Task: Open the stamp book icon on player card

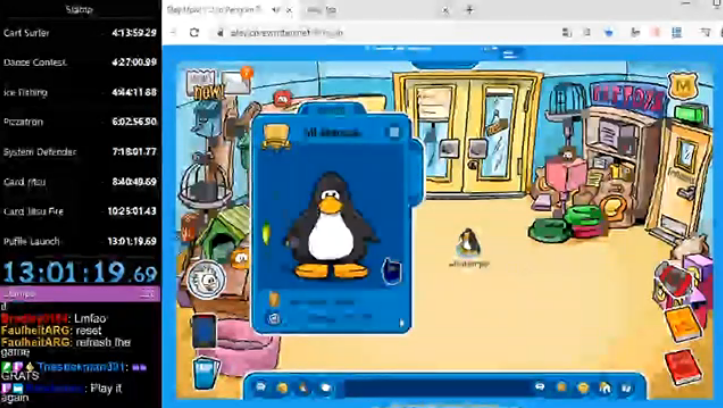Action: [x=274, y=318]
